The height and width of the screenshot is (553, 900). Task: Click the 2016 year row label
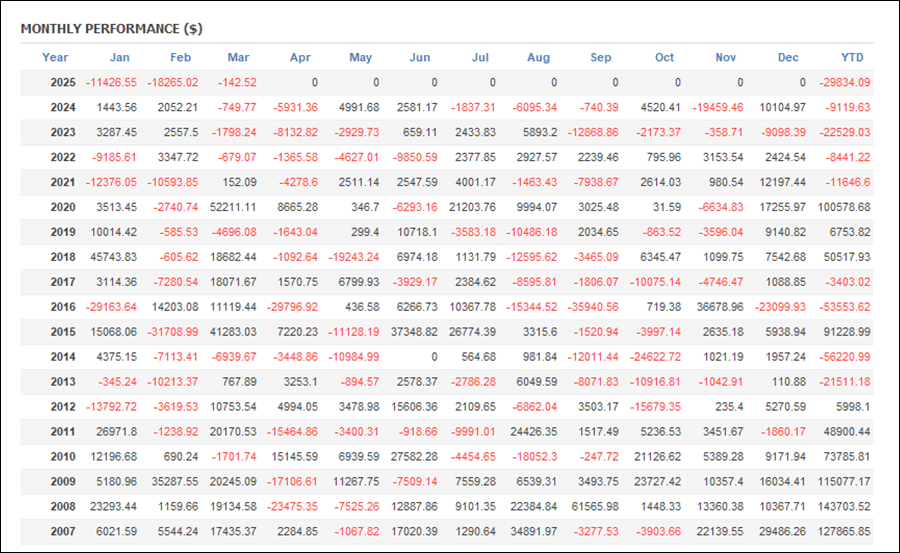[63, 307]
